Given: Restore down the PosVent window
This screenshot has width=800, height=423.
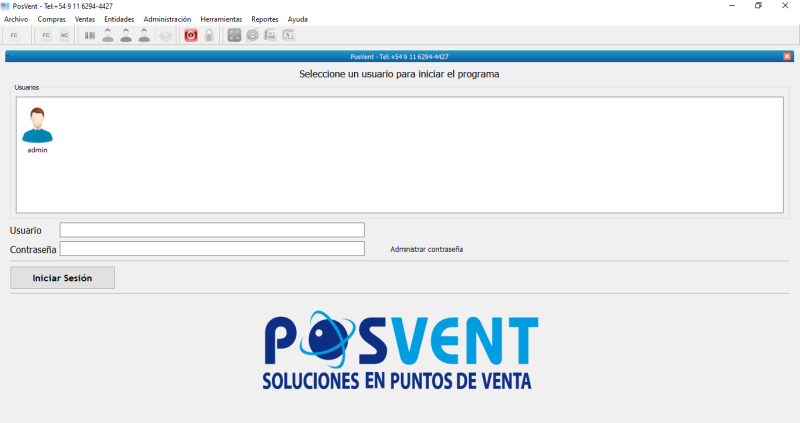Looking at the screenshot, I should 758,6.
